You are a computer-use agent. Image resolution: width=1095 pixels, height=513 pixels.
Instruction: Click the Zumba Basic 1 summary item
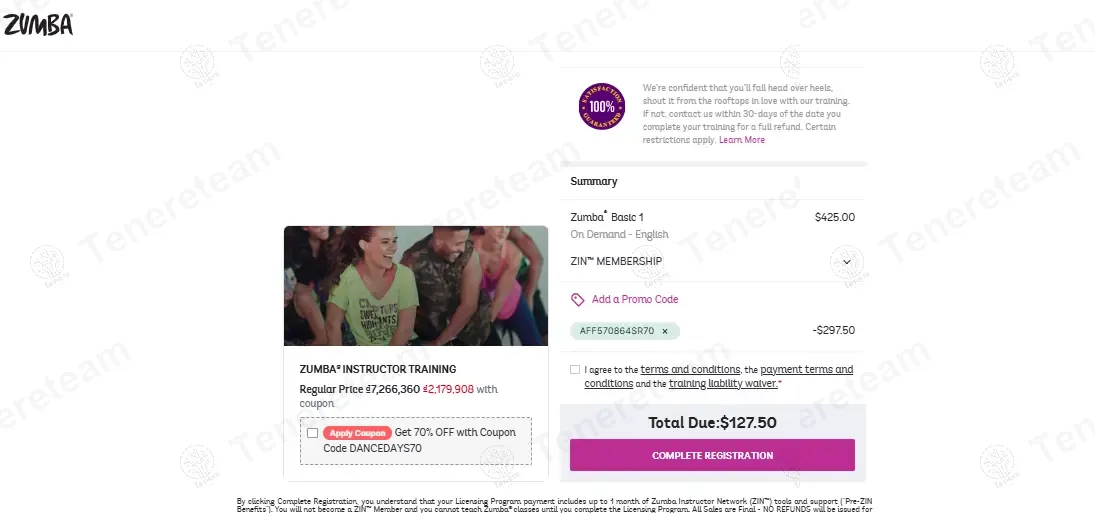click(607, 217)
